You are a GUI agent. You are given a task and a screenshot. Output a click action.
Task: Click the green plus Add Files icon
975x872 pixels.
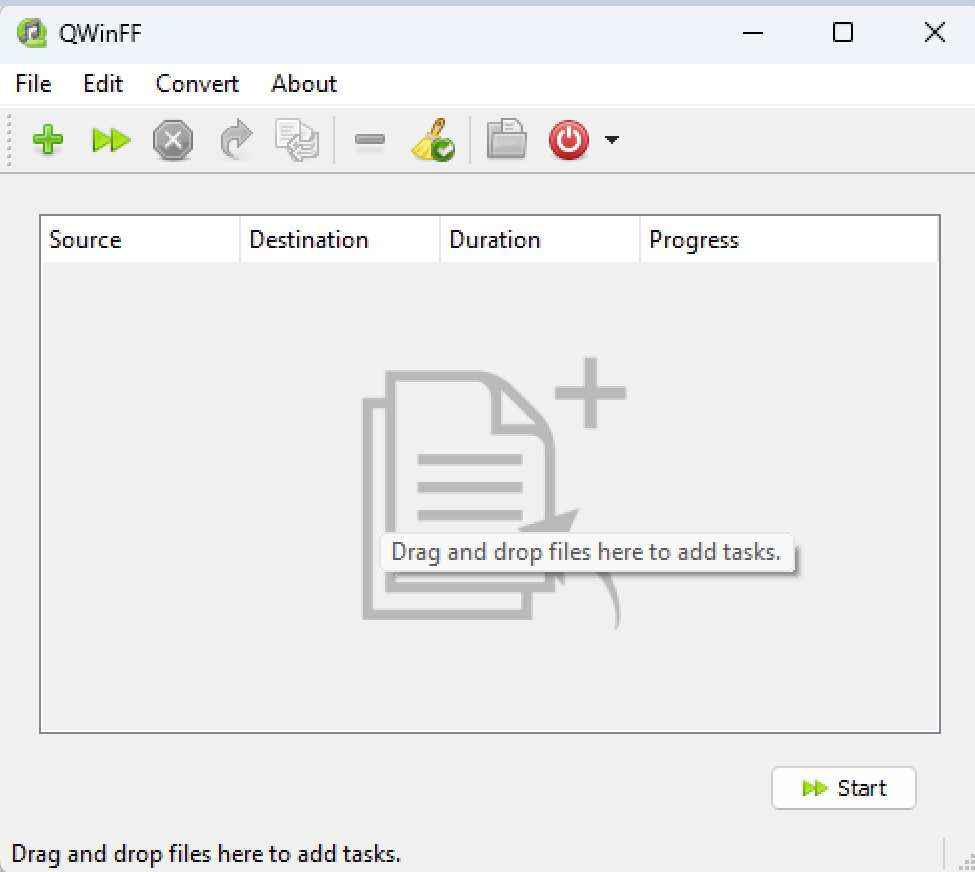(48, 140)
